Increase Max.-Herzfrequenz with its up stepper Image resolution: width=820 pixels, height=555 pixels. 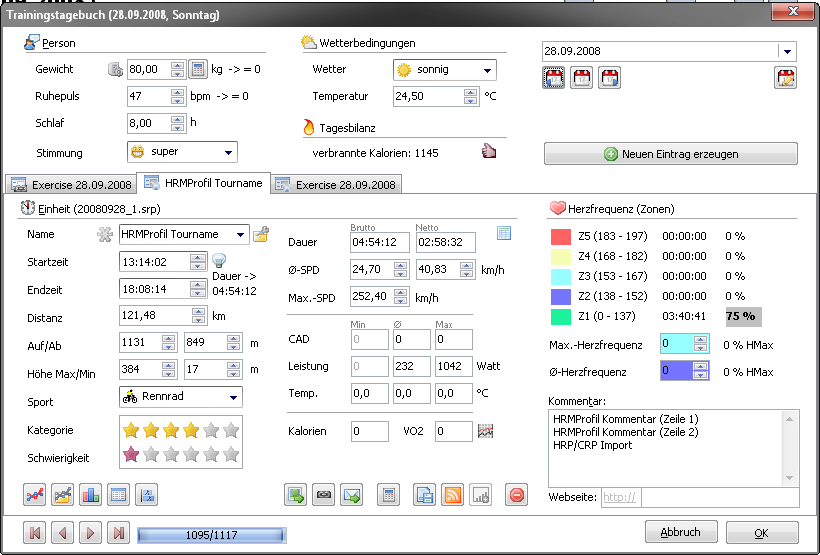tap(700, 340)
